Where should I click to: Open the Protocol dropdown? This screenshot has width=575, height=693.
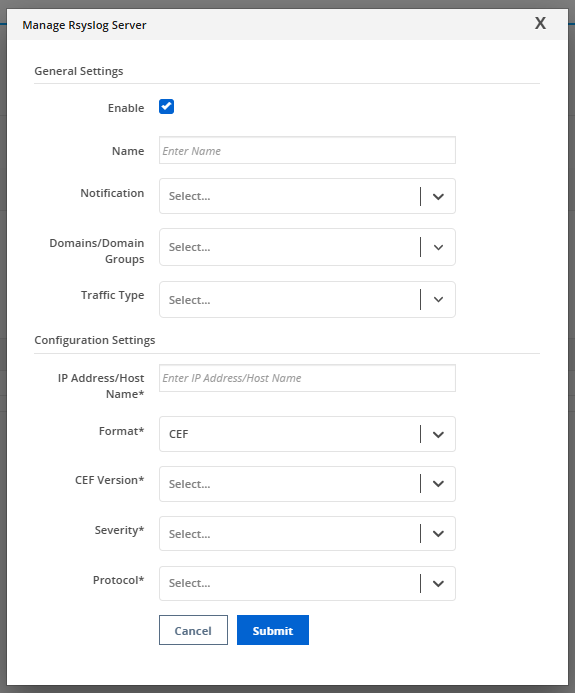(x=307, y=583)
